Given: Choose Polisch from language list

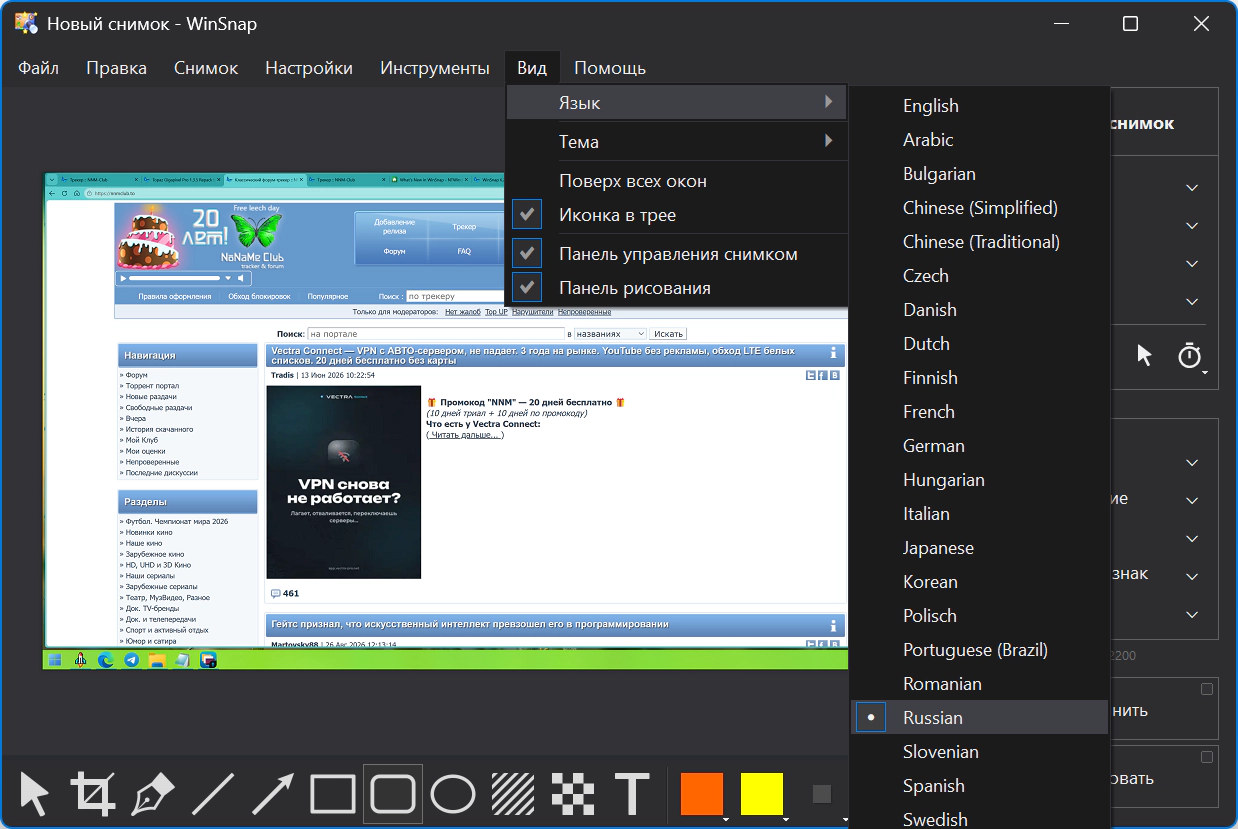Looking at the screenshot, I should tap(979, 616).
